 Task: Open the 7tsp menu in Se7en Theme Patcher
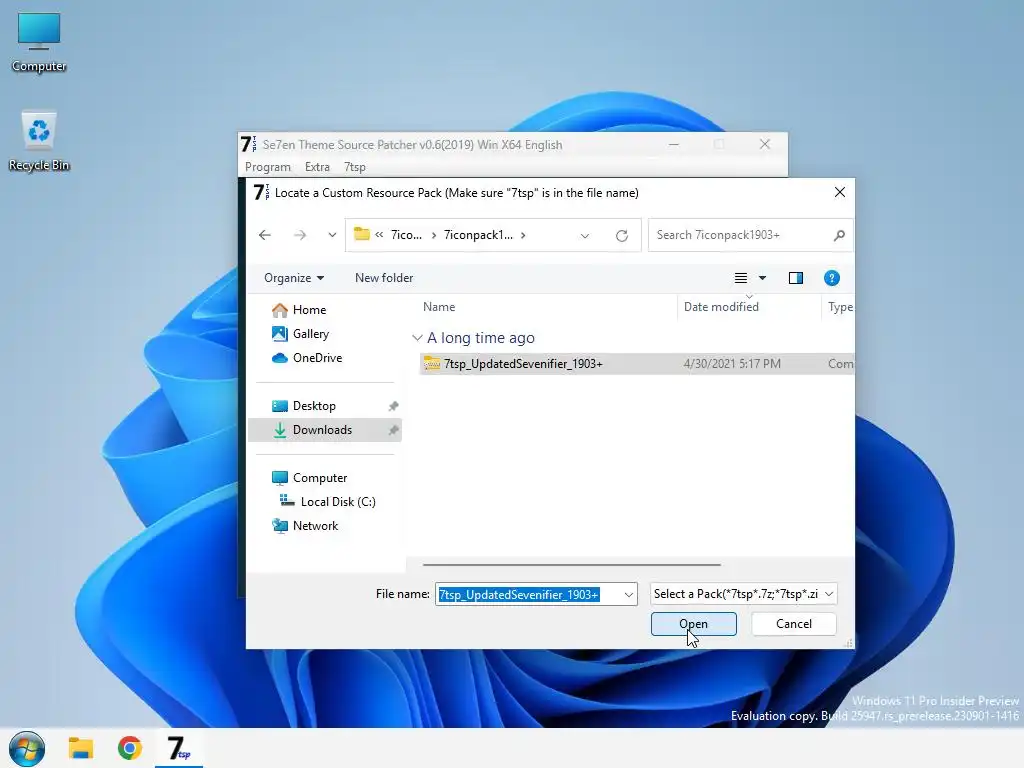(x=355, y=167)
